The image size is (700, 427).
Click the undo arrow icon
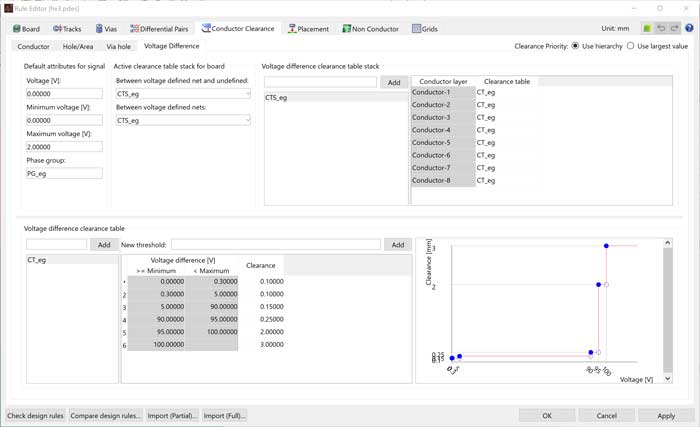coord(662,29)
